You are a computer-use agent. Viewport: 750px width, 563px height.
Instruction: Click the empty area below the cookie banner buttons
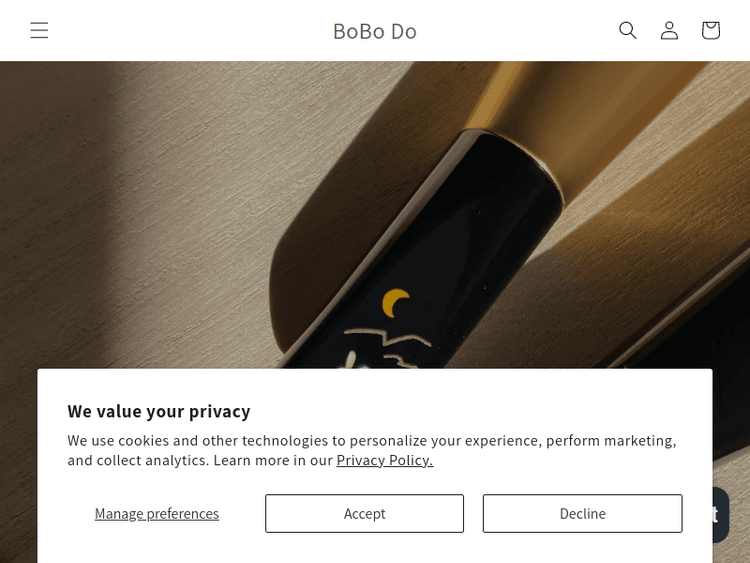[375, 548]
